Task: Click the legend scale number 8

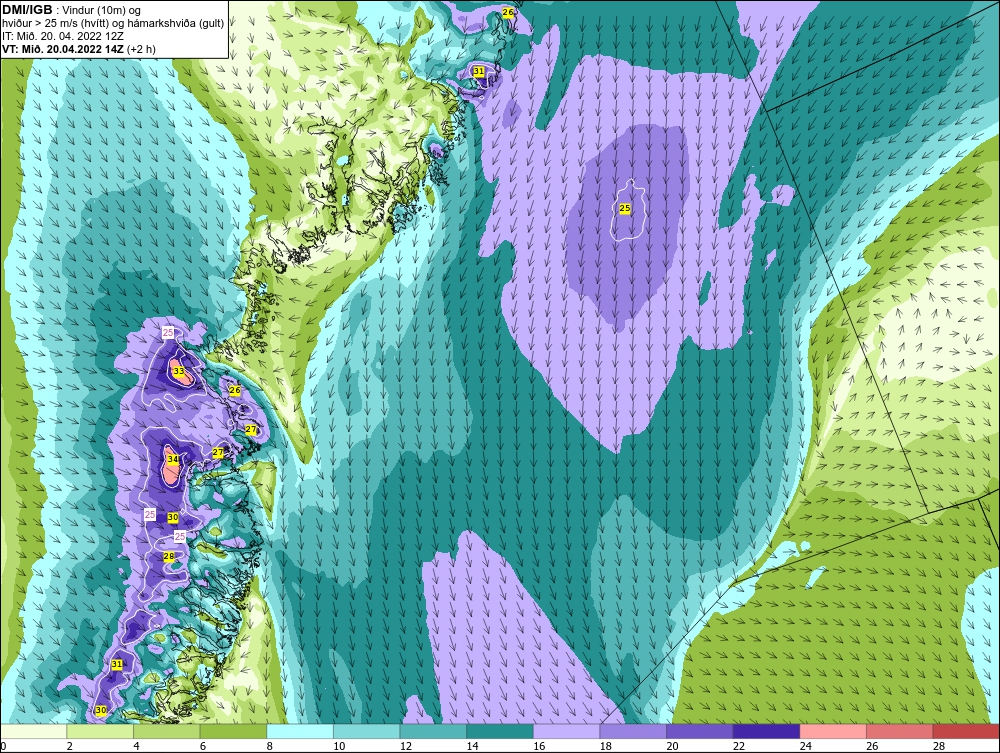Action: click(270, 746)
